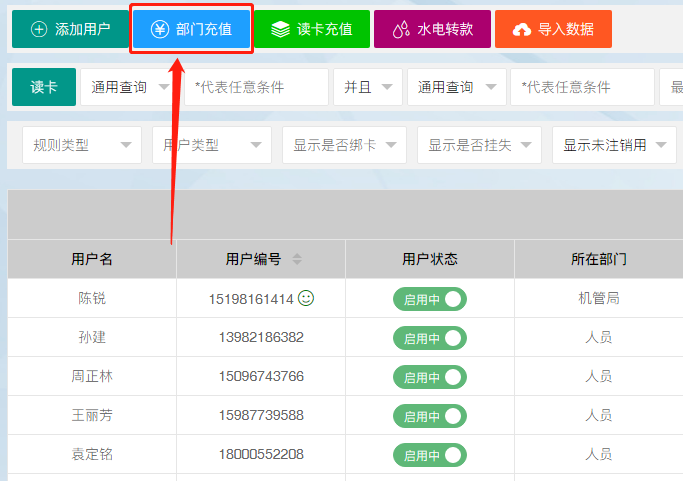Expand 显示是否绑卡 filter dropdown
This screenshot has width=683, height=481.
[x=344, y=145]
